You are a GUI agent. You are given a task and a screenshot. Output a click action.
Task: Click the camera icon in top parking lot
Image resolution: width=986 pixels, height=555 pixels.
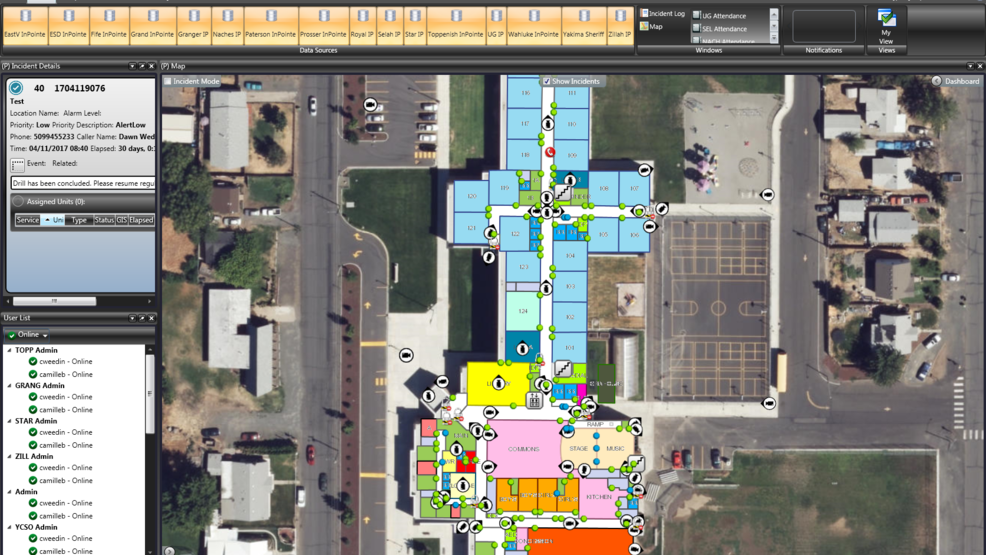[x=370, y=104]
